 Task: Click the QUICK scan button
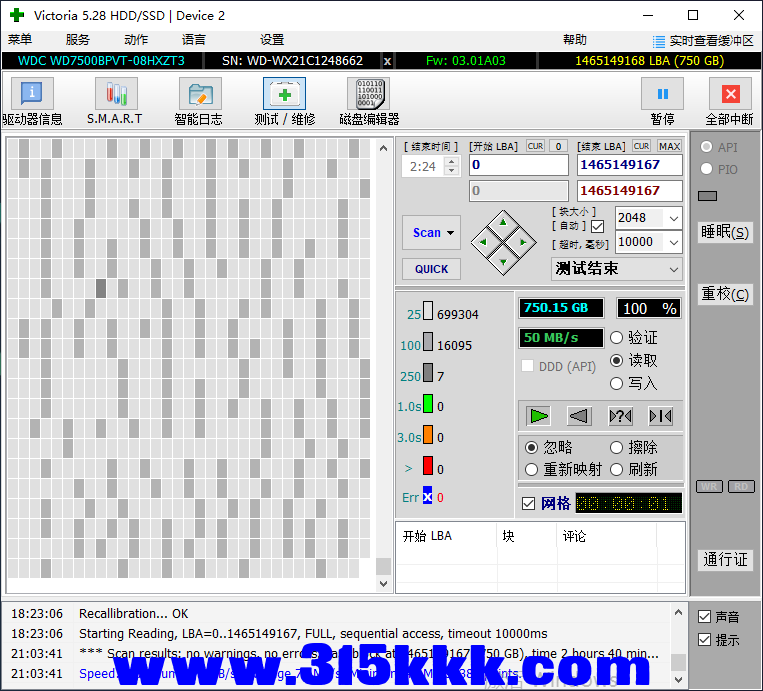click(432, 269)
